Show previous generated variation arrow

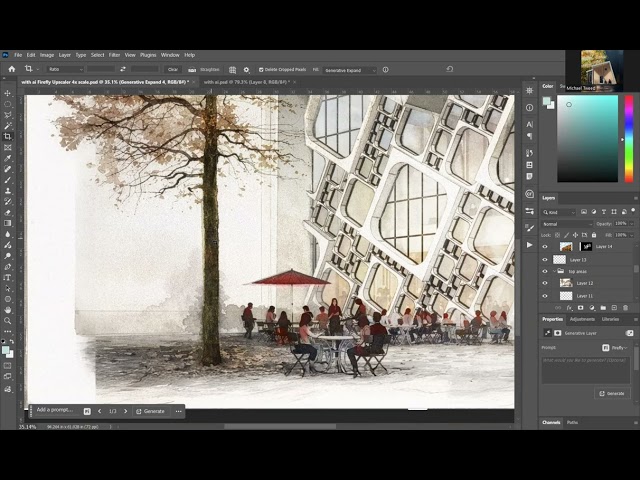click(100, 411)
